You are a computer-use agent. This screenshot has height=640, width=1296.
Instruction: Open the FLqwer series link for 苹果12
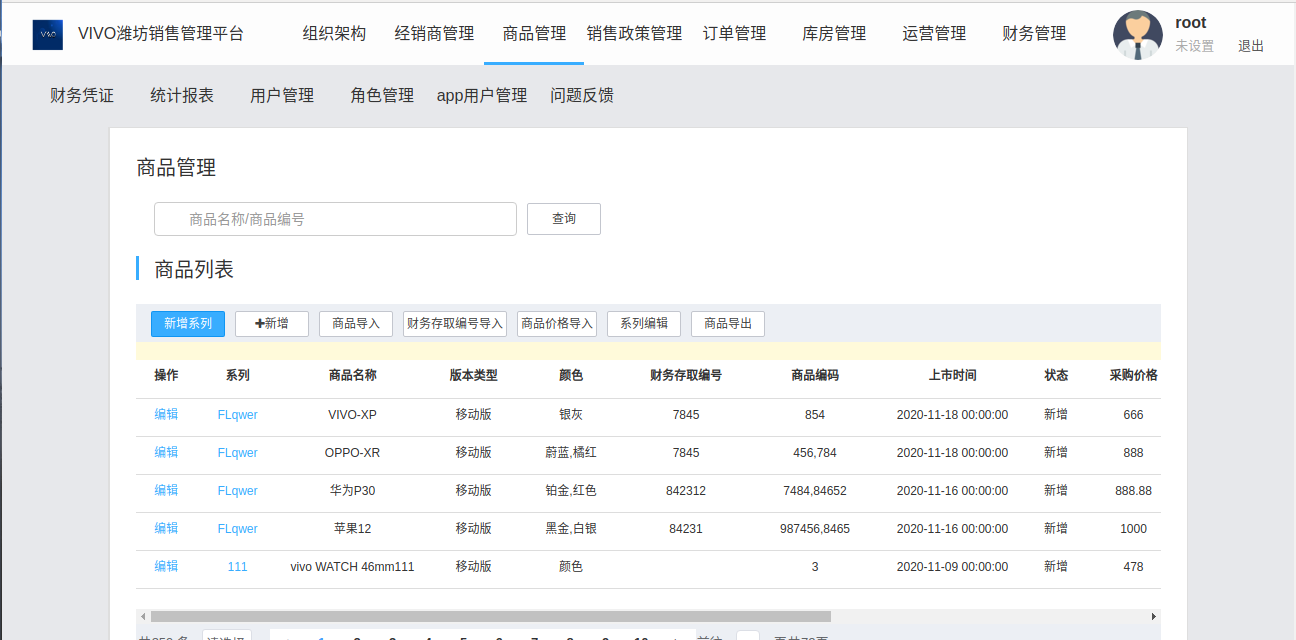click(x=237, y=529)
